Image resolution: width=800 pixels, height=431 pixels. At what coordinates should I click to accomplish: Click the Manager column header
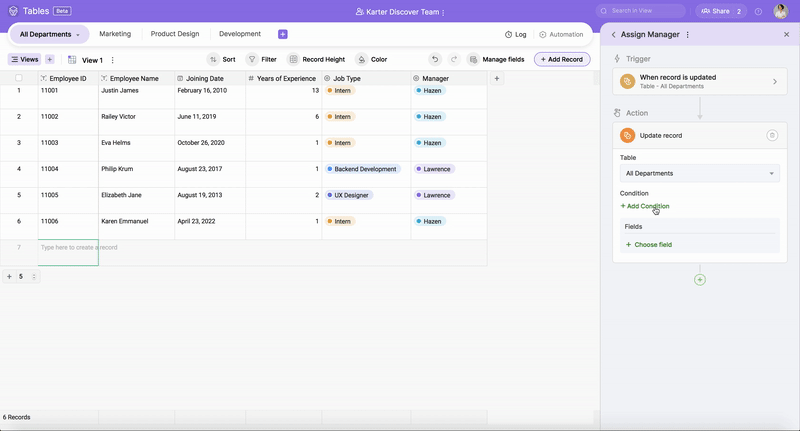449,79
